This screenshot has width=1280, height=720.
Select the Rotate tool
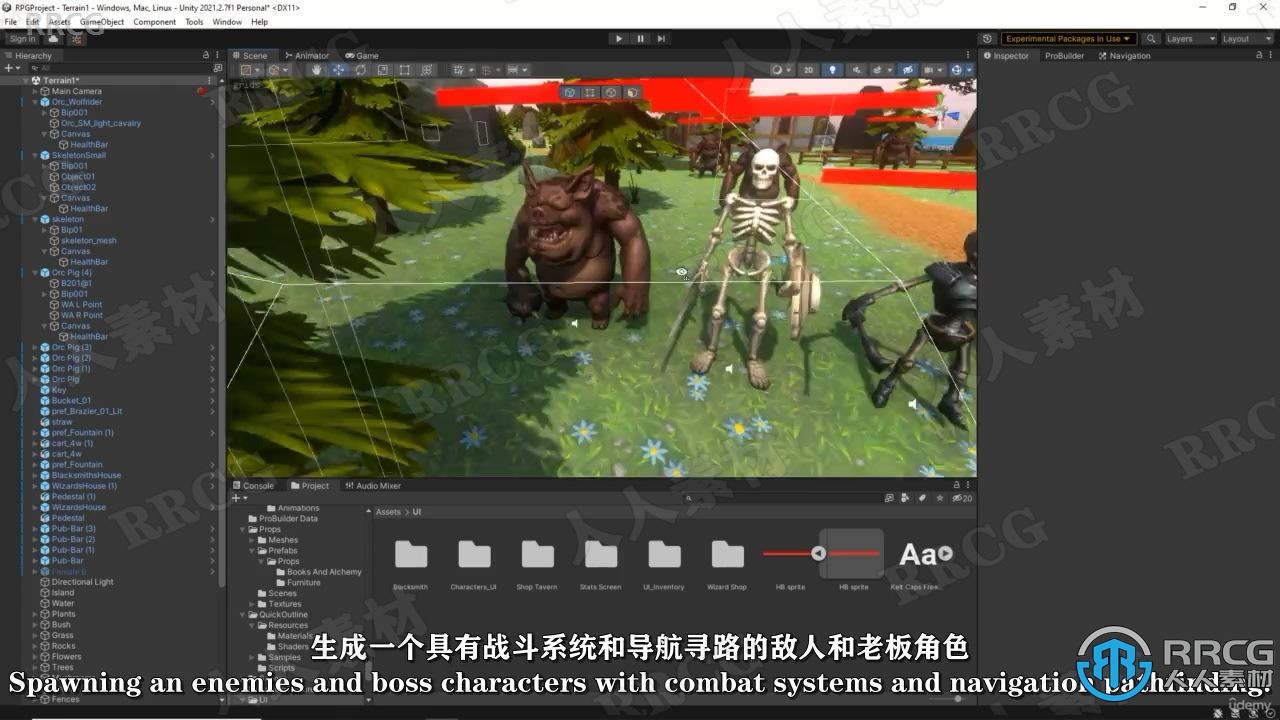pyautogui.click(x=361, y=70)
